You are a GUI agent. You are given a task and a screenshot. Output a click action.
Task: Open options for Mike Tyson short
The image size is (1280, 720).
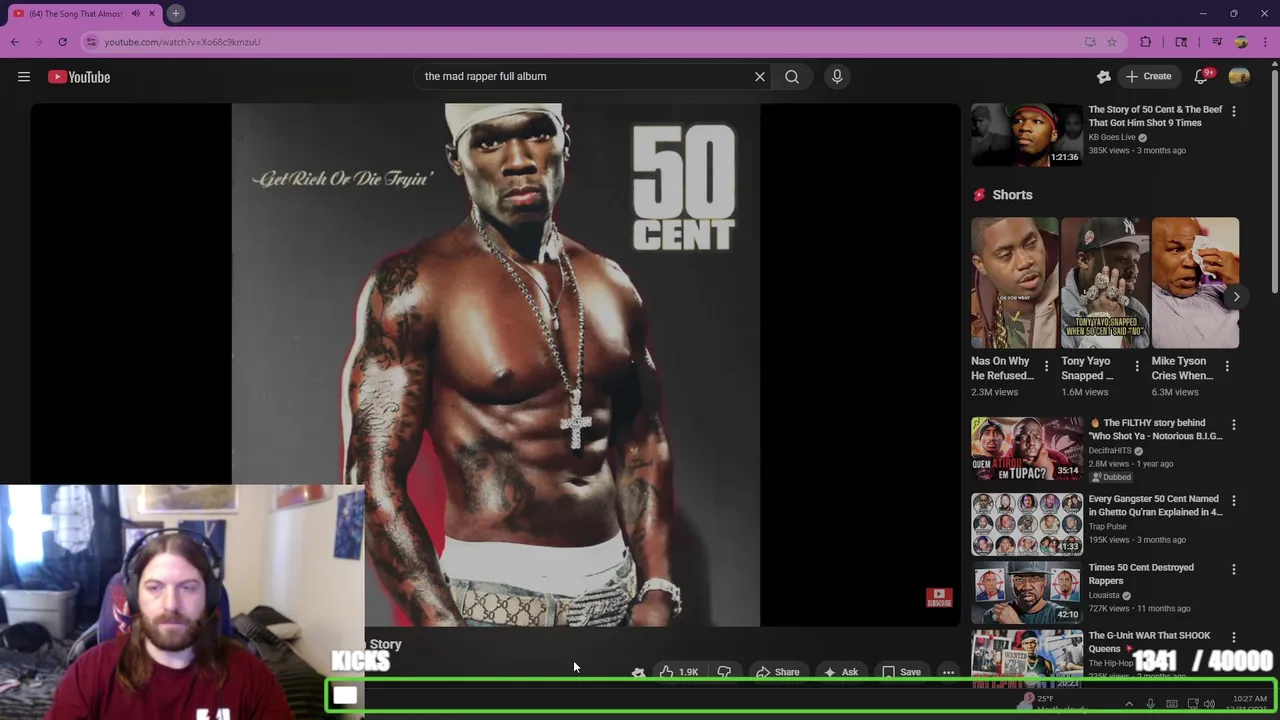1227,366
